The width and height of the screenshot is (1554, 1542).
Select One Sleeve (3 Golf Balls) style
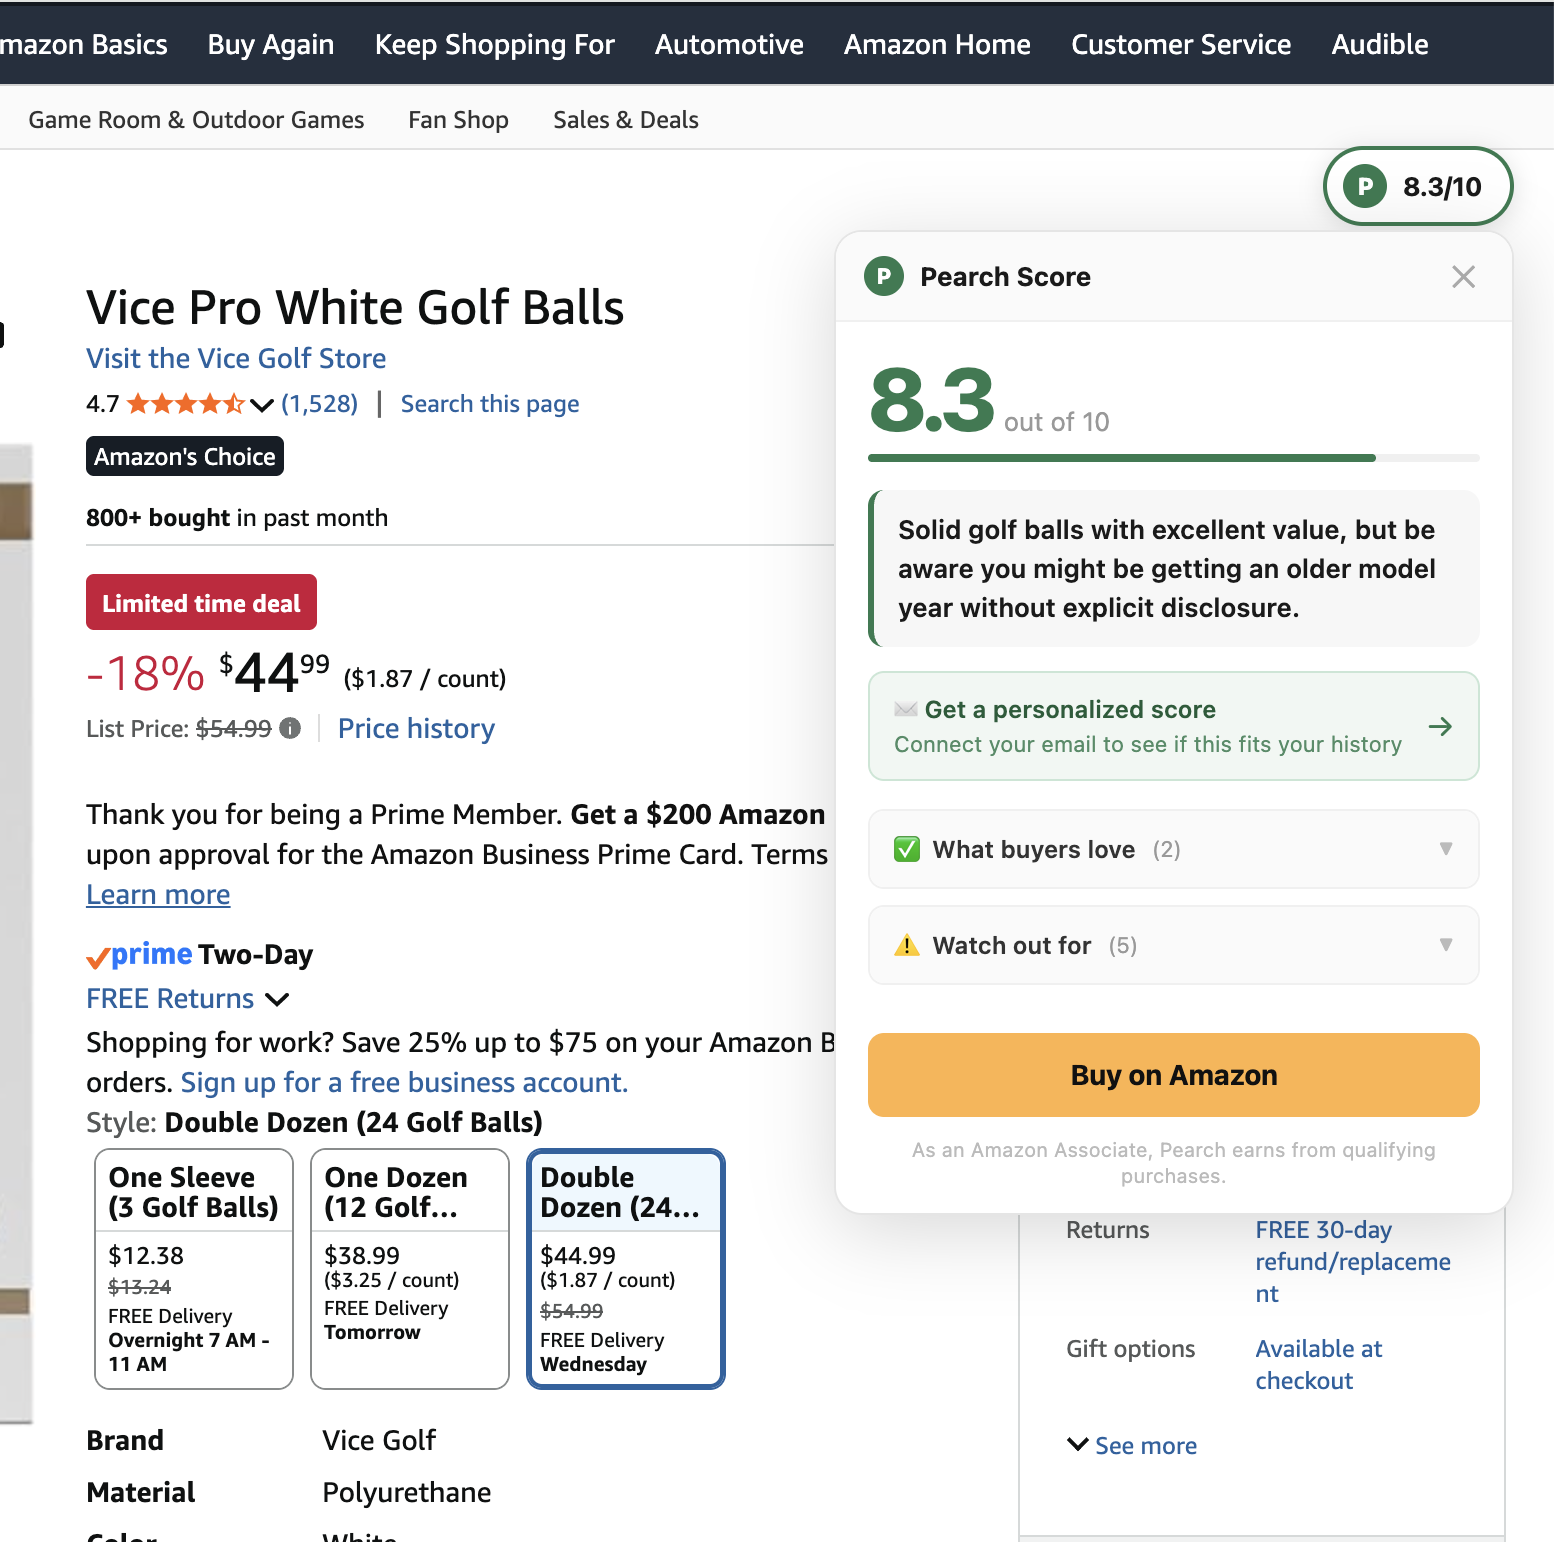tap(194, 1269)
